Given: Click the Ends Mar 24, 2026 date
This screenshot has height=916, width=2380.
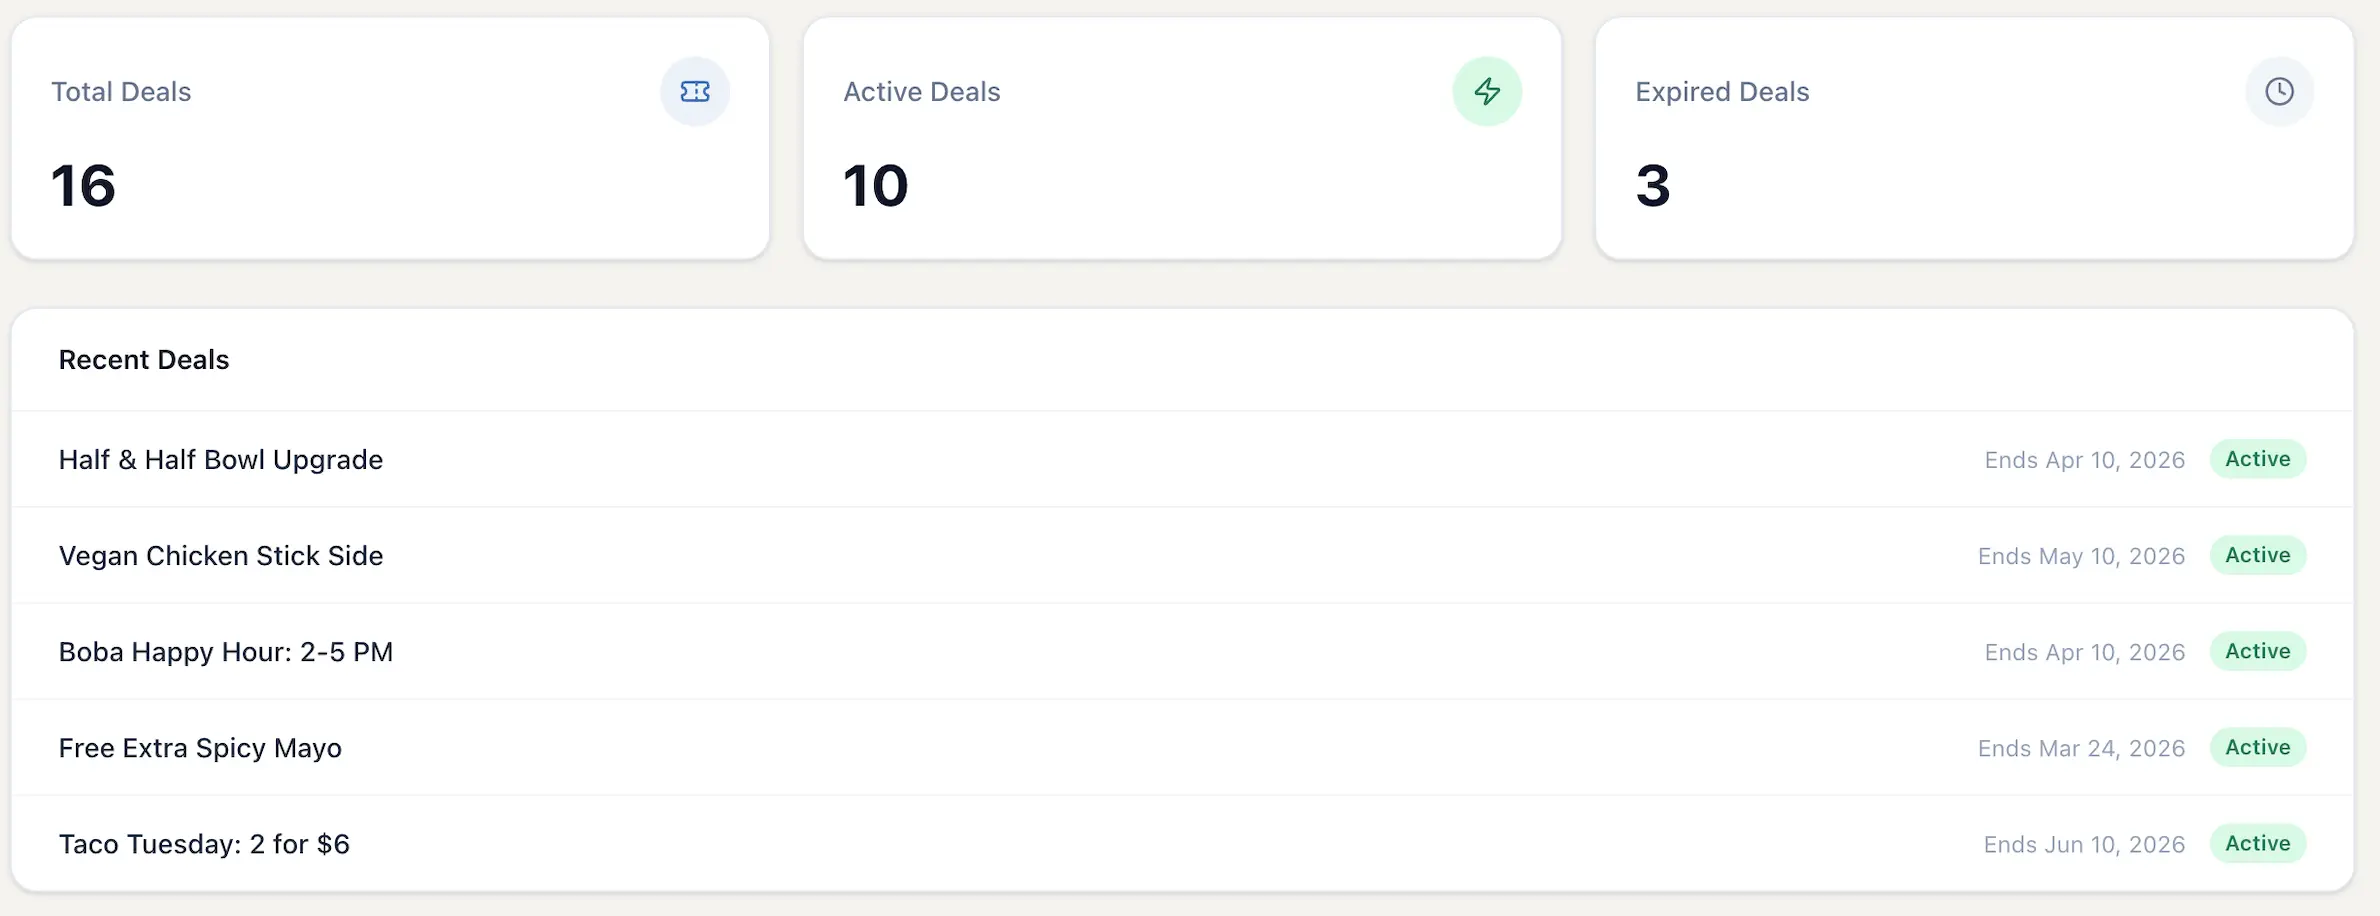Looking at the screenshot, I should pyautogui.click(x=2081, y=749).
